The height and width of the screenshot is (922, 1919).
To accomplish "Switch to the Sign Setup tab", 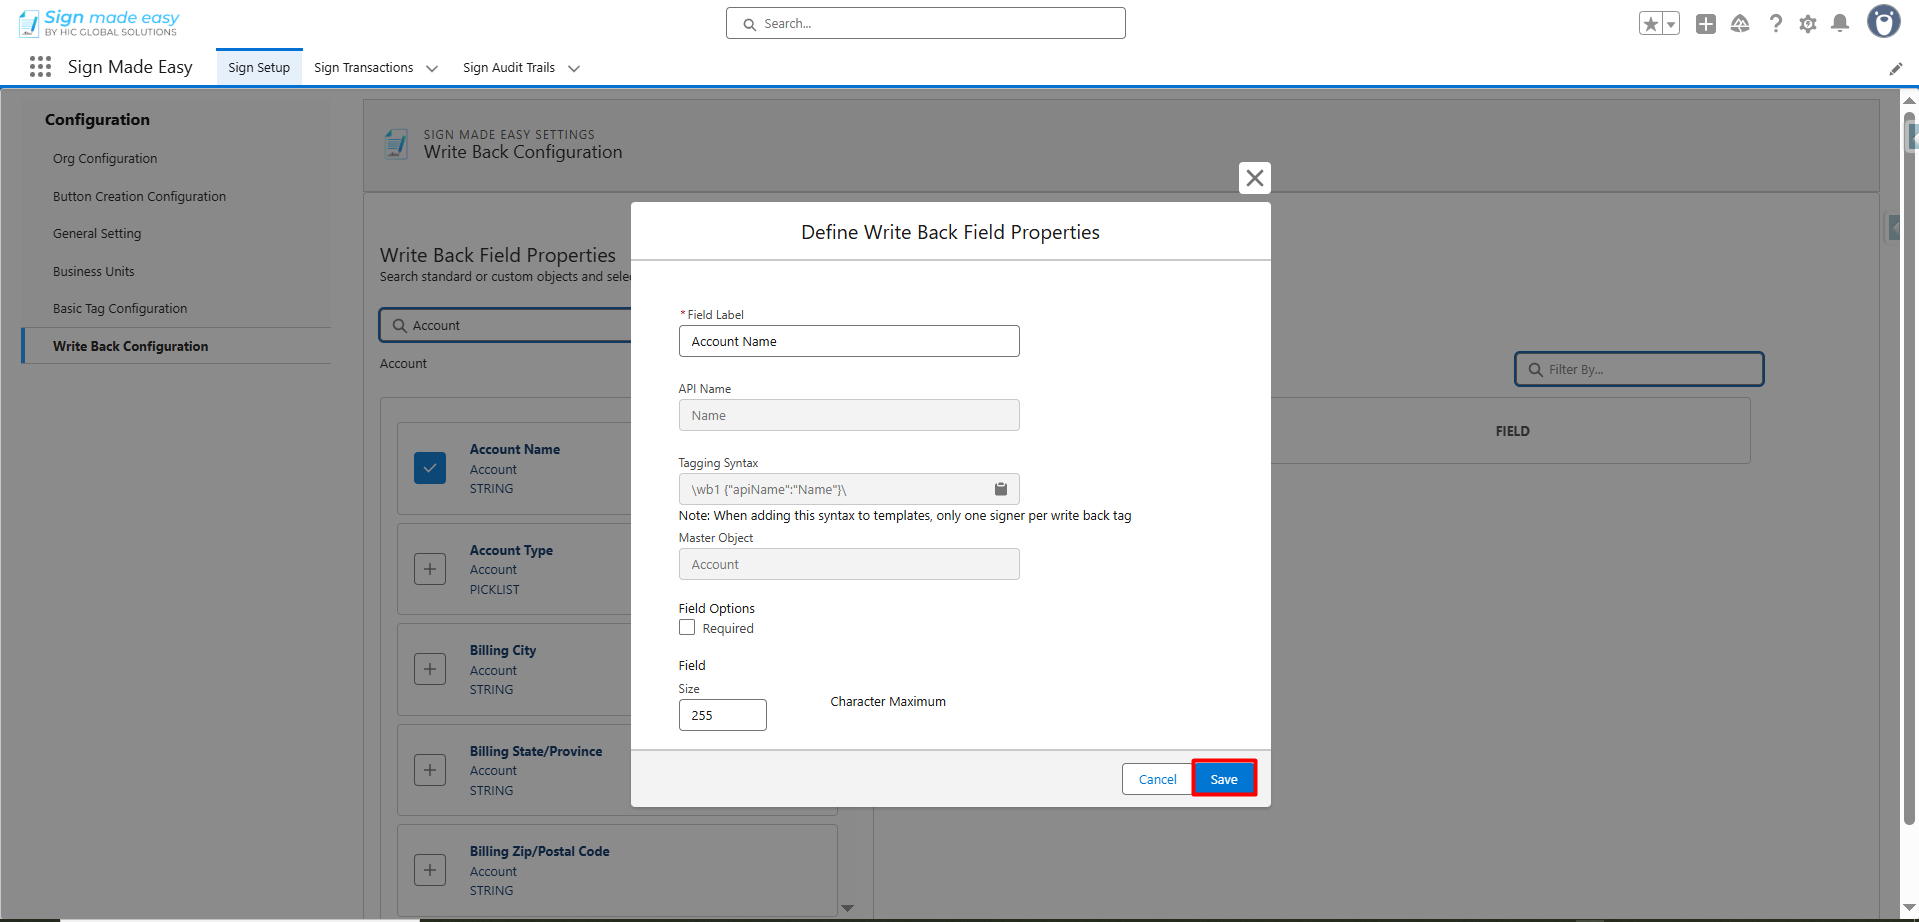I will tap(259, 68).
